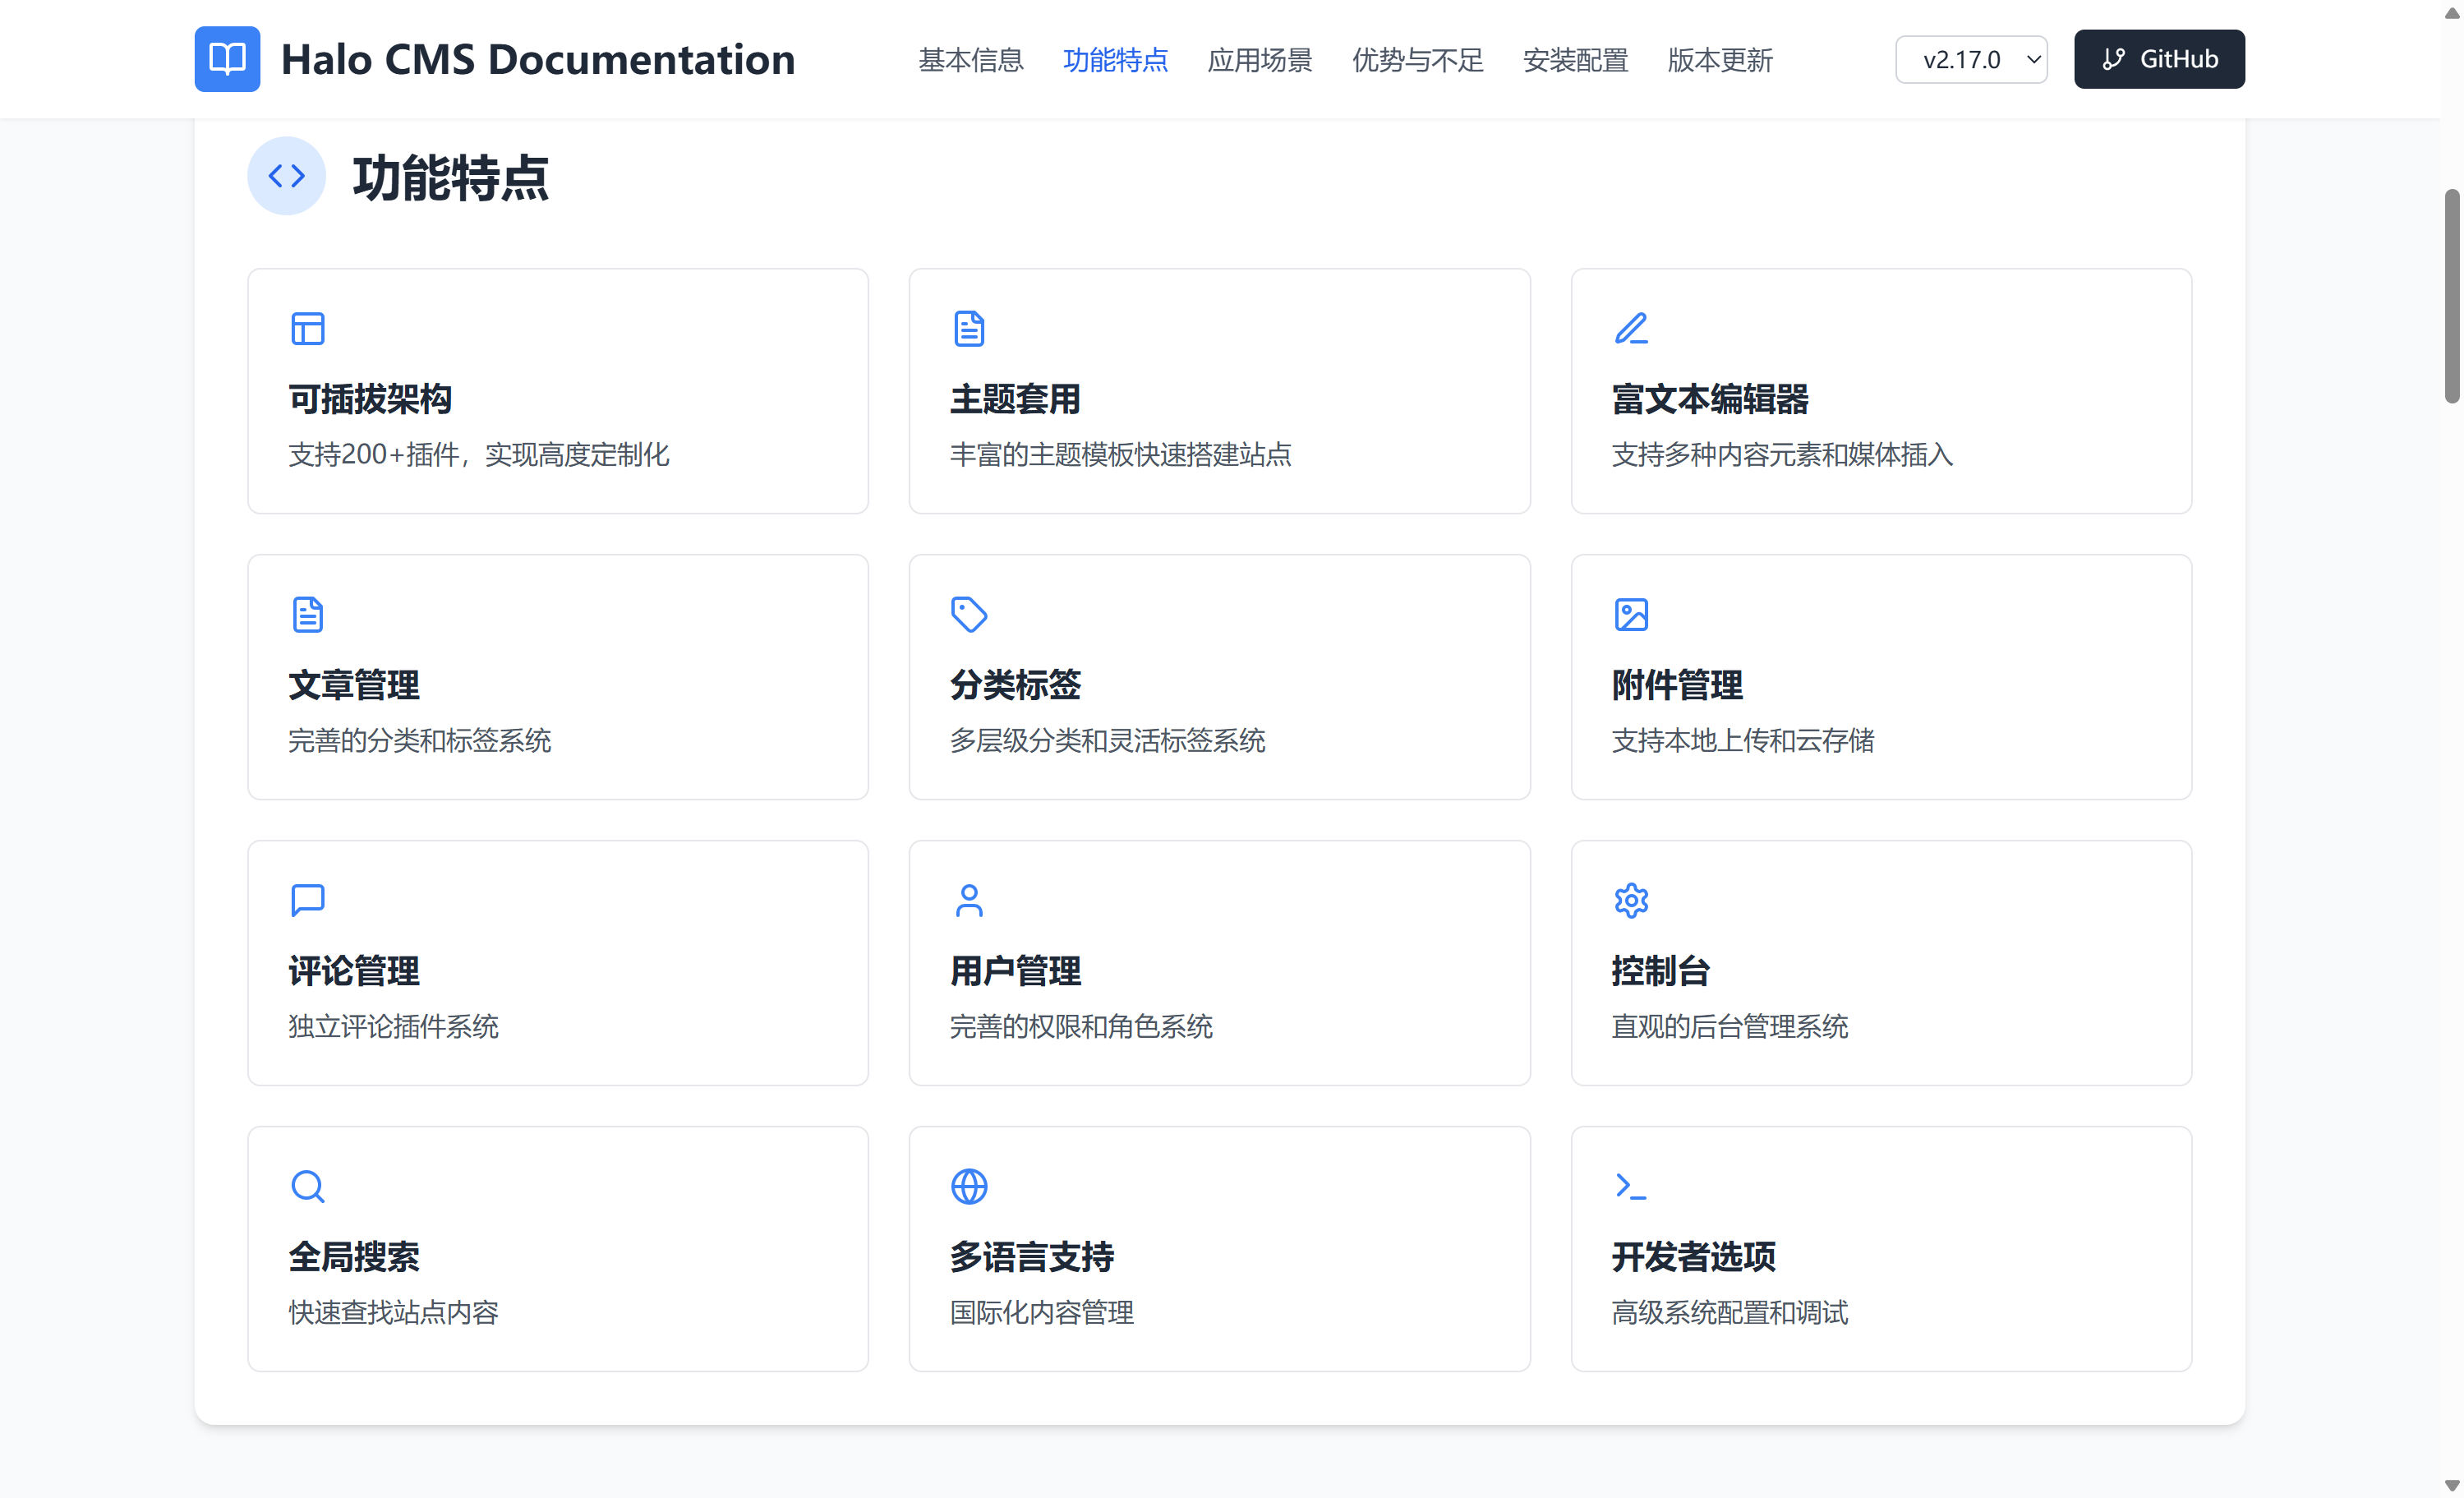Click the terminal prompt icon on 开发者选项 card

pyautogui.click(x=1631, y=1186)
